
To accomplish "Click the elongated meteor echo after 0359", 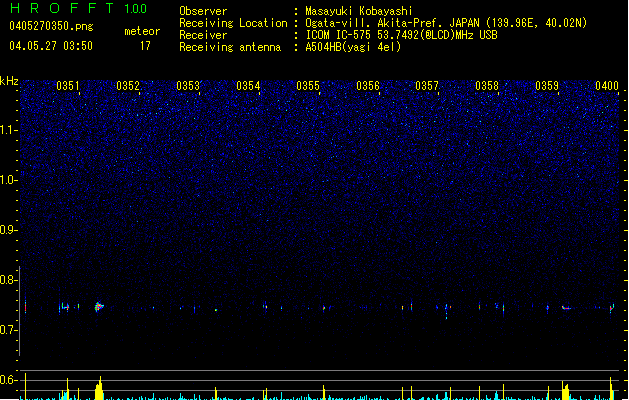I will [x=566, y=308].
